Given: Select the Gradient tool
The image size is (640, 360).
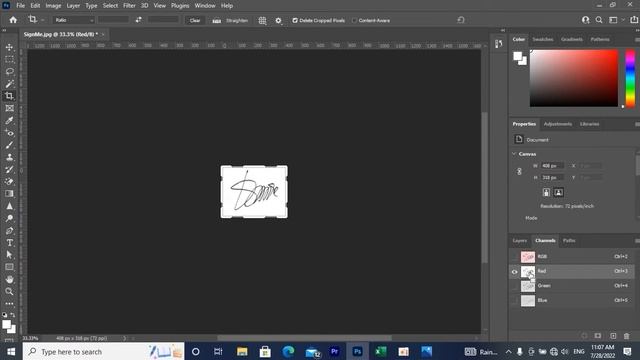Looking at the screenshot, I should click(9, 194).
